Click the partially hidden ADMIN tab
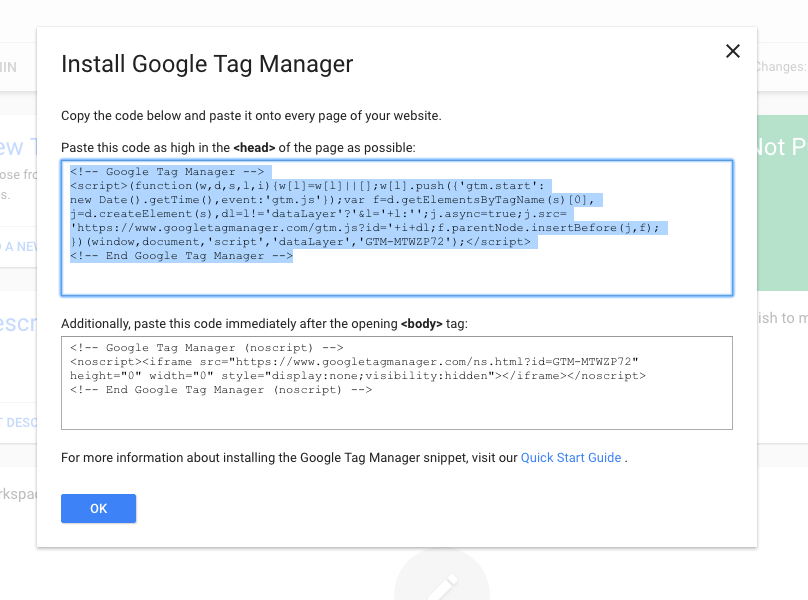 (10, 67)
